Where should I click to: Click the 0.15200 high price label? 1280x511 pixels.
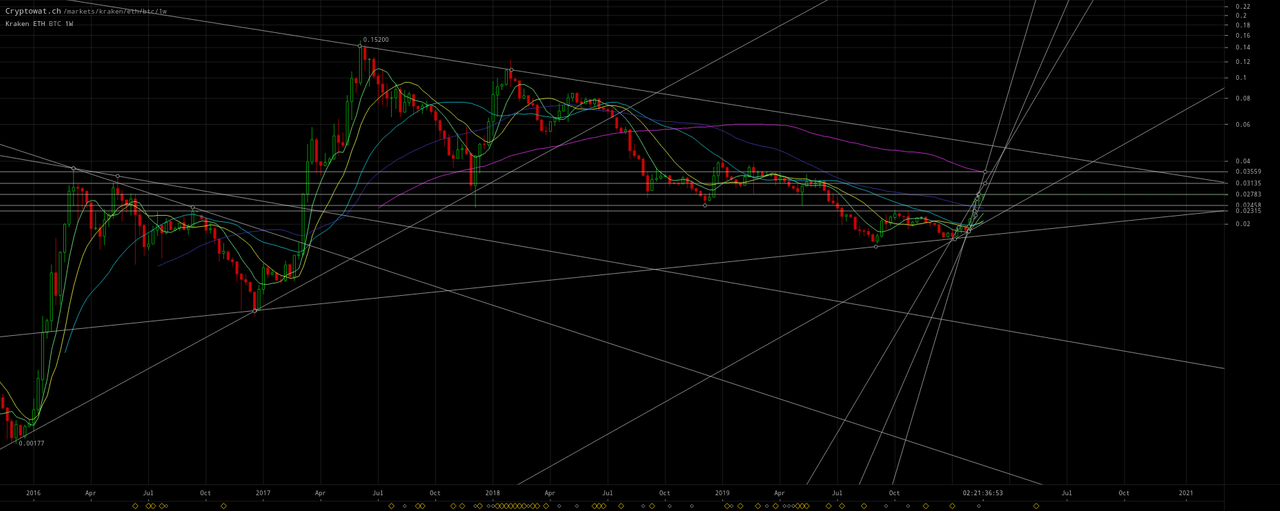click(x=376, y=40)
